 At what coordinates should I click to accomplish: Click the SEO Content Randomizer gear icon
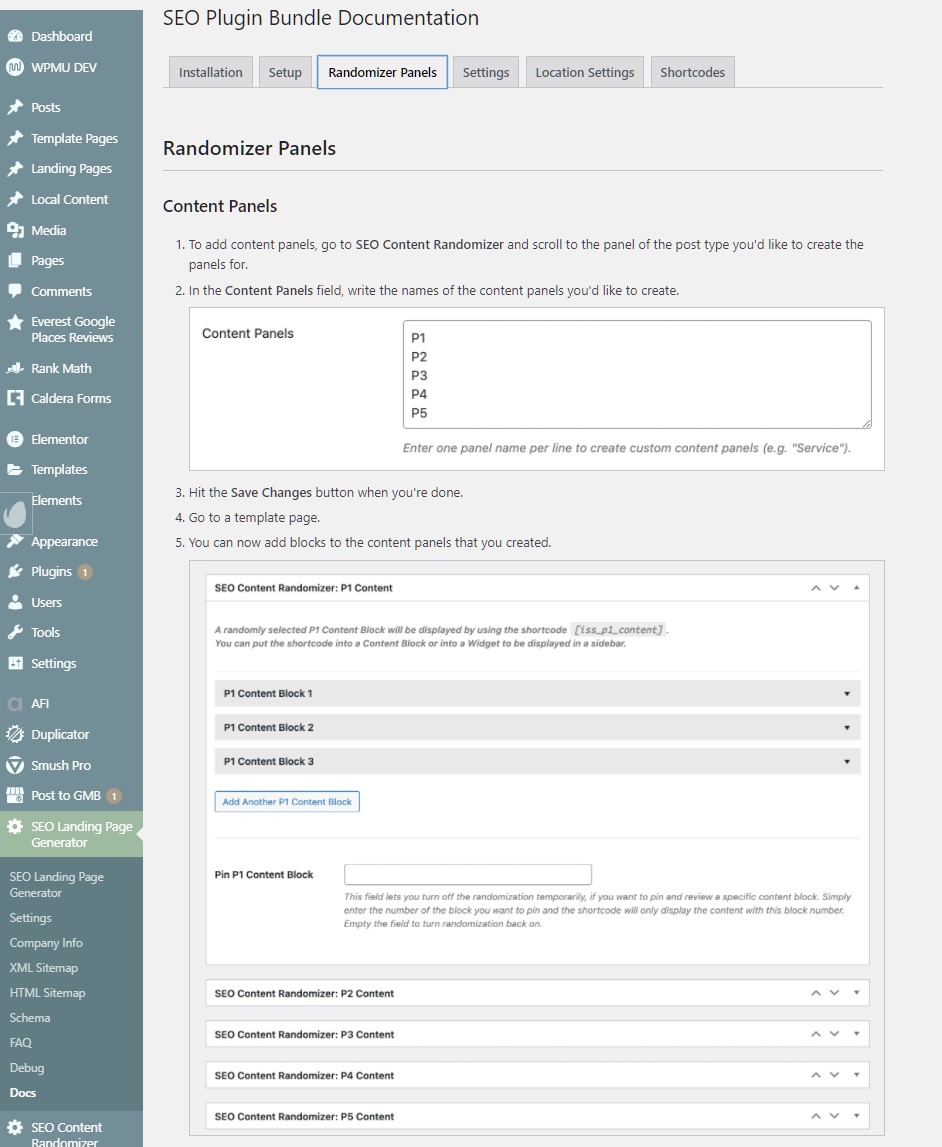coord(15,1127)
